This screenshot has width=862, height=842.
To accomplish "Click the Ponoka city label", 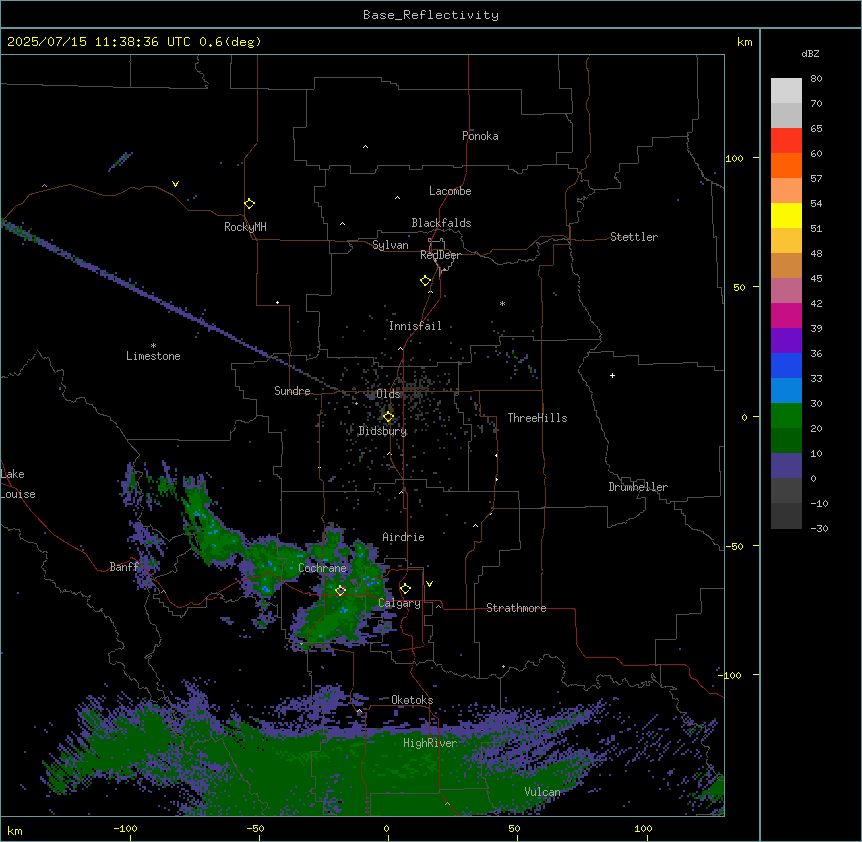I will click(x=480, y=136).
